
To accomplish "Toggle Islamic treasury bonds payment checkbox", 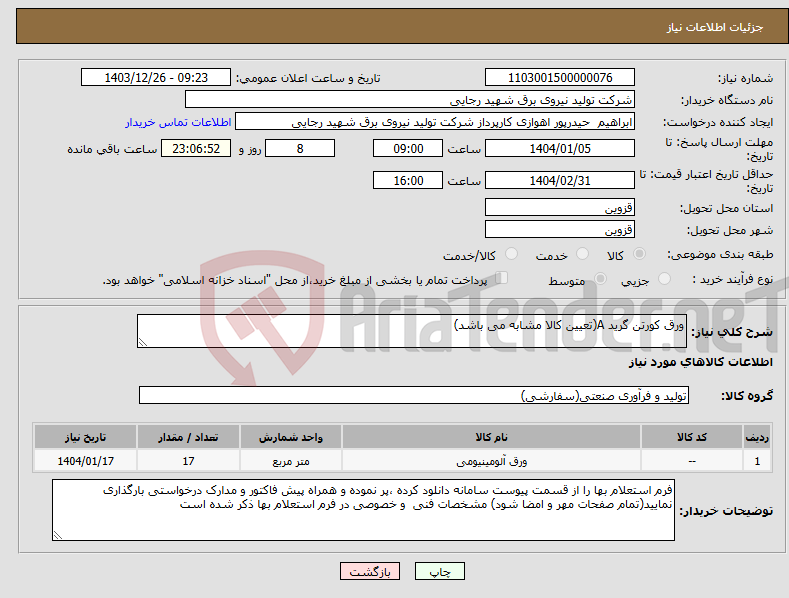I will pos(502,278).
